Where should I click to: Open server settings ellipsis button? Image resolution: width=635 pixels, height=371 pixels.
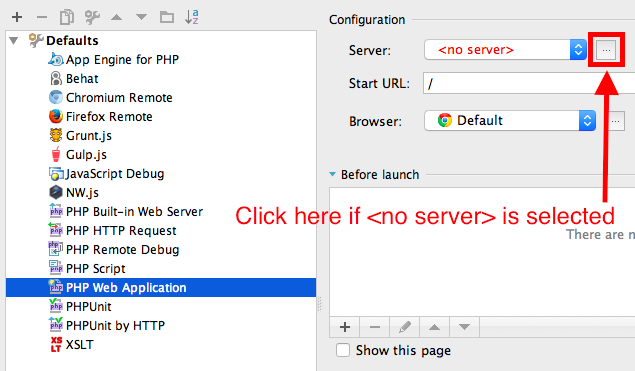click(606, 50)
